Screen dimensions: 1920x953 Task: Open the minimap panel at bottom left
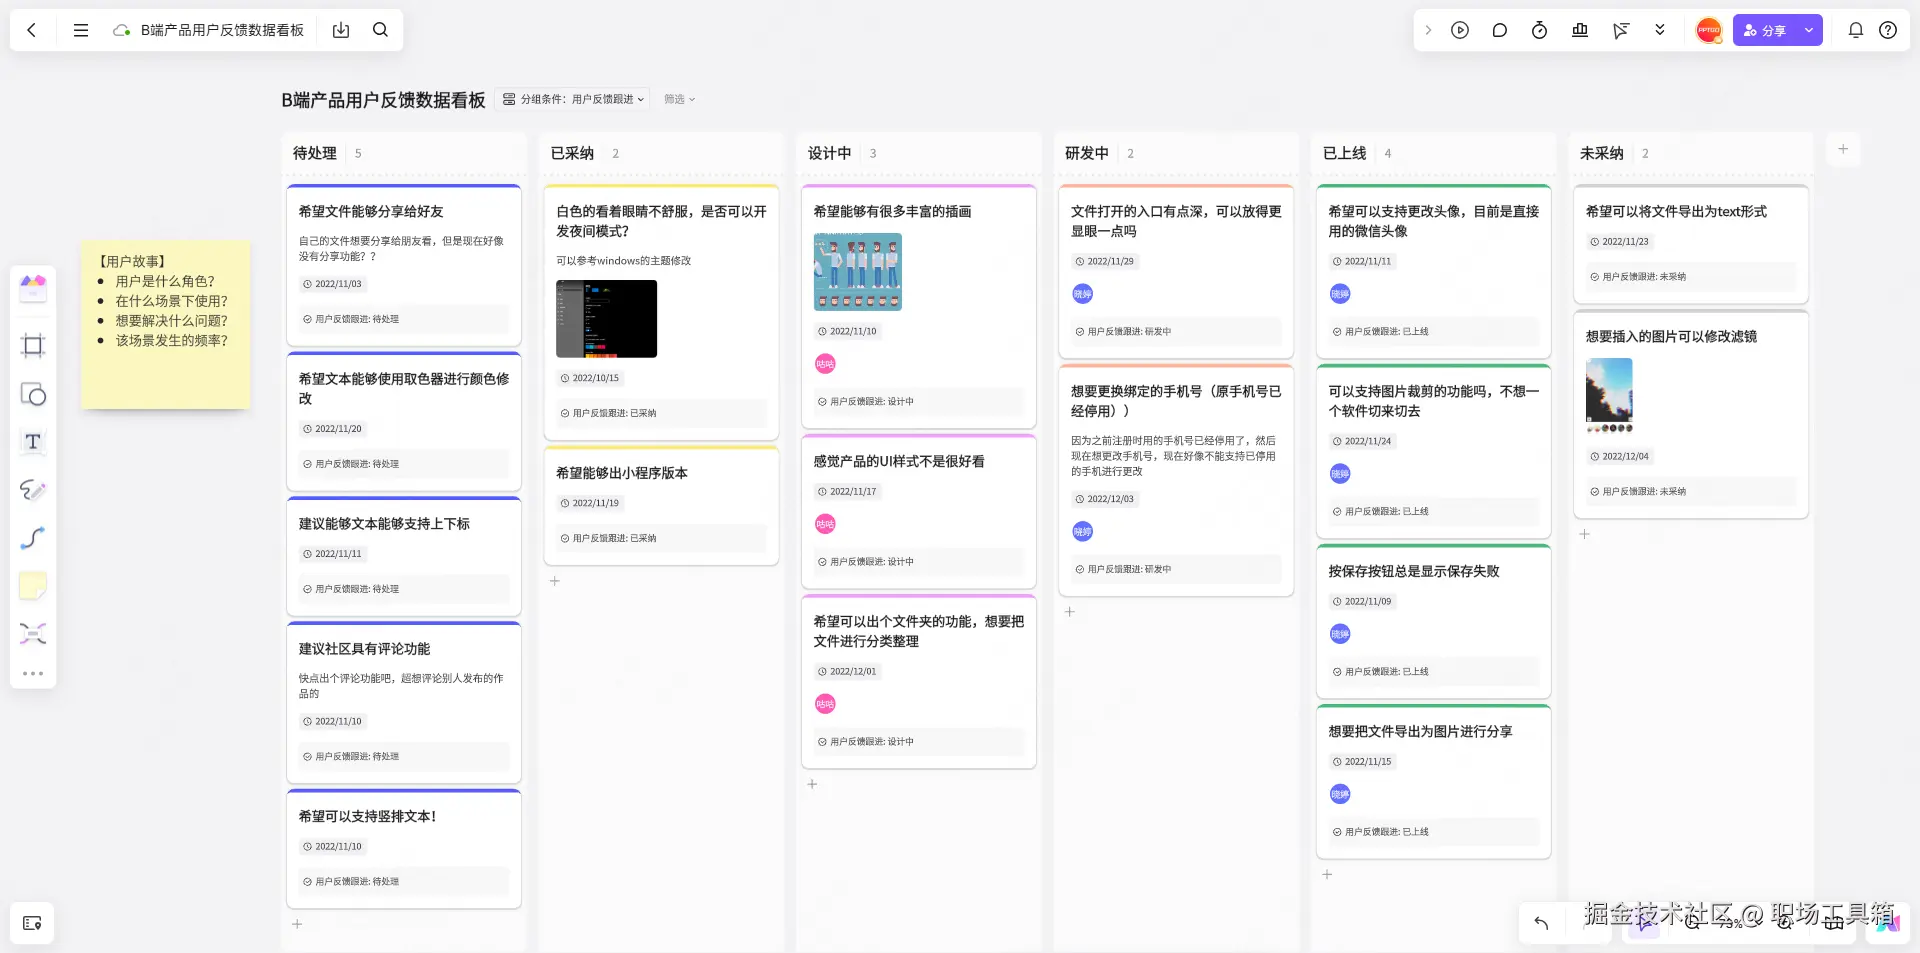[32, 923]
